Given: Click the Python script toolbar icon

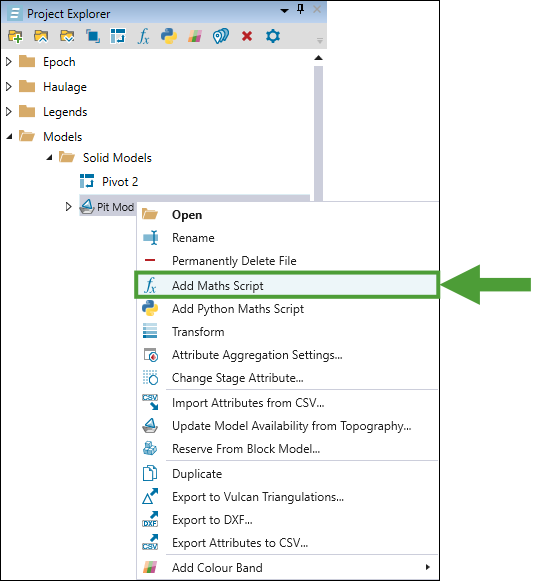Looking at the screenshot, I should [x=169, y=37].
